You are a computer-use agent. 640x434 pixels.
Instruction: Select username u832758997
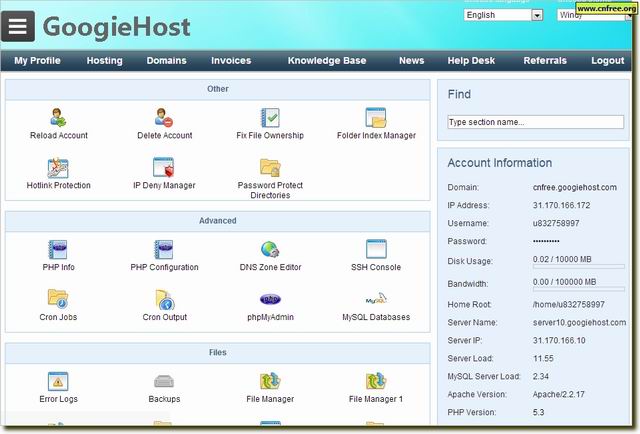(556, 223)
